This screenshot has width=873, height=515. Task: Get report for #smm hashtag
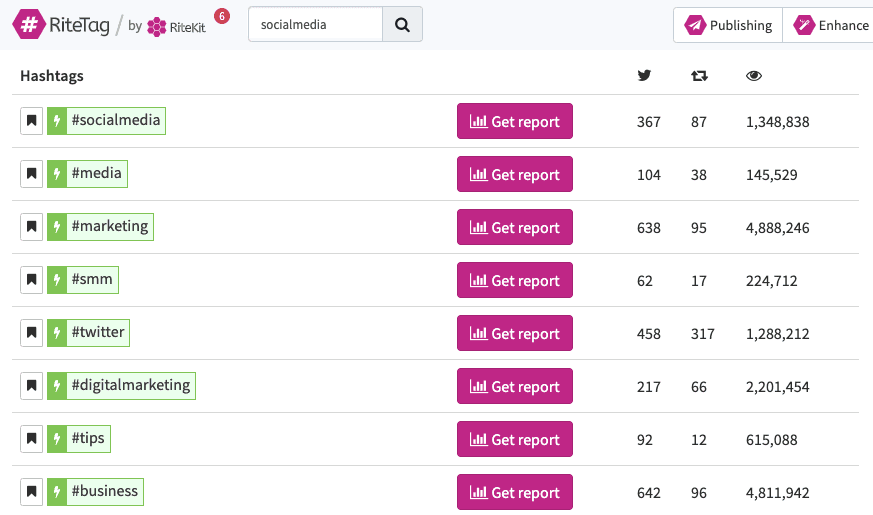pos(515,281)
